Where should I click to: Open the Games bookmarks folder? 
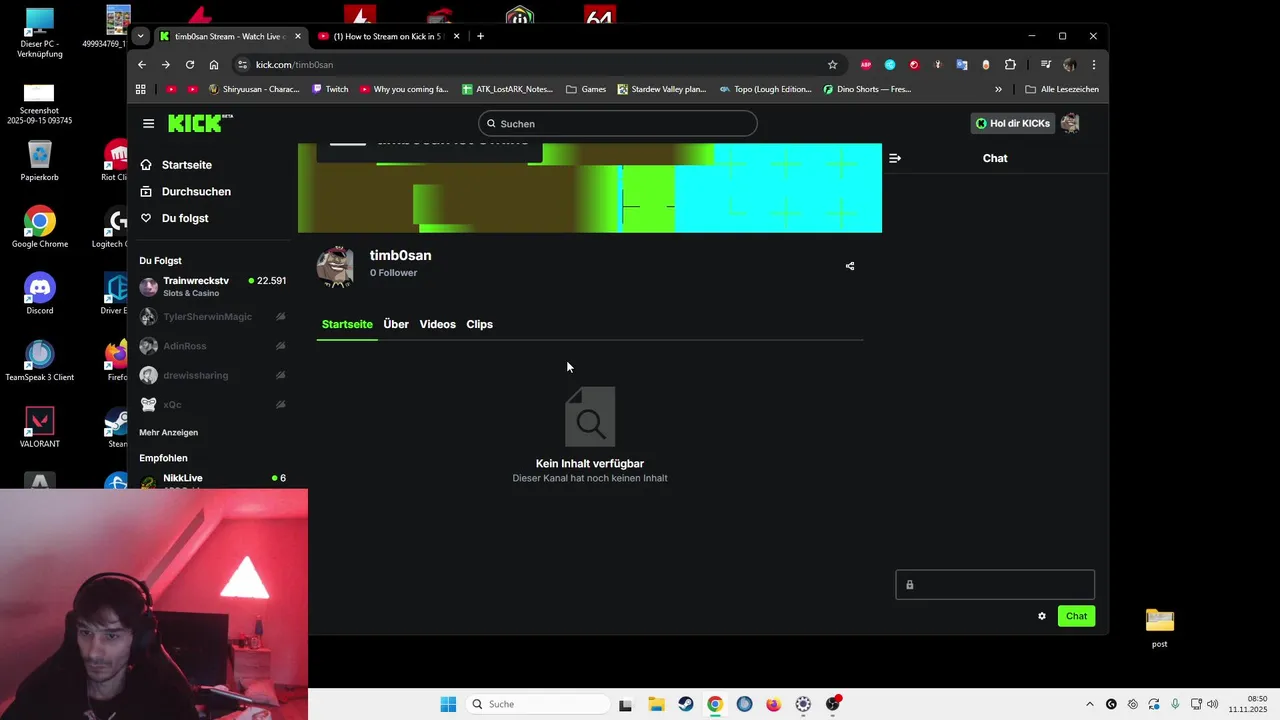pos(586,89)
